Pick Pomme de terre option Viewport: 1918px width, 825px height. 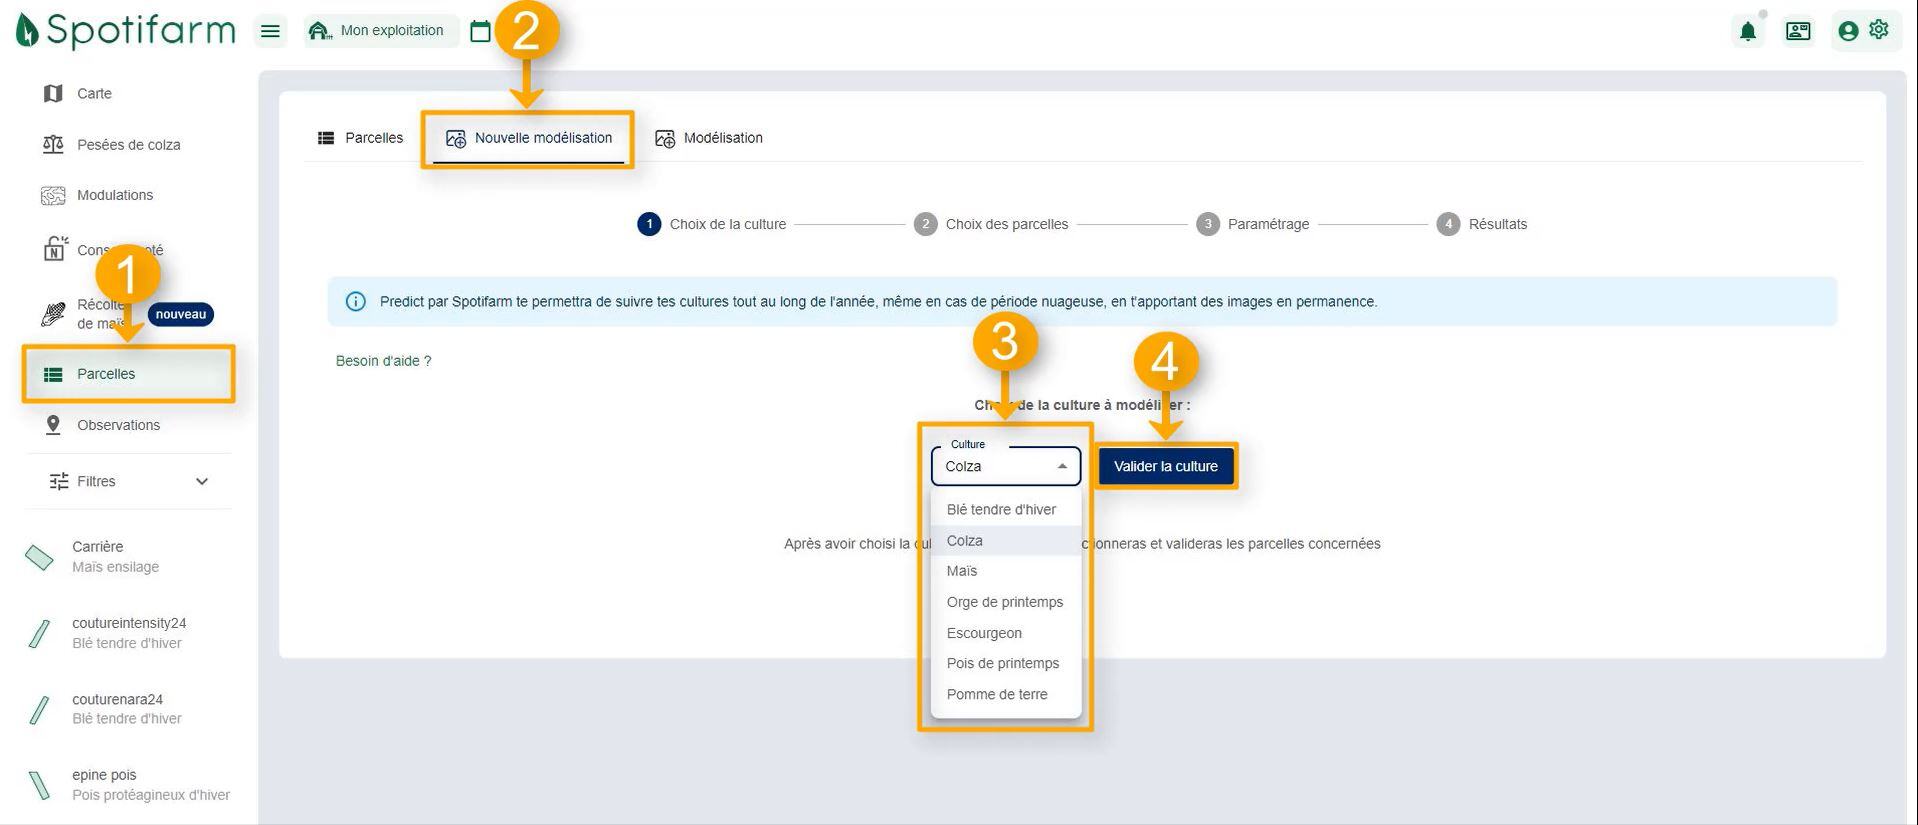pyautogui.click(x=997, y=694)
